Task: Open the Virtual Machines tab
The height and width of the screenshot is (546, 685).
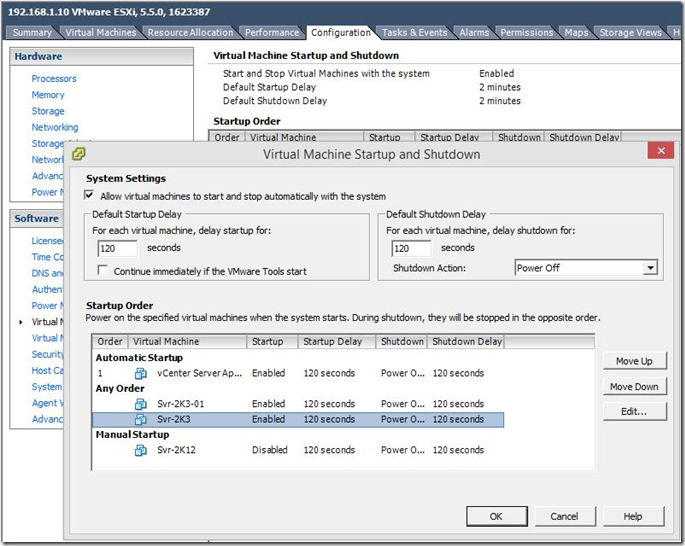Action: (100, 33)
